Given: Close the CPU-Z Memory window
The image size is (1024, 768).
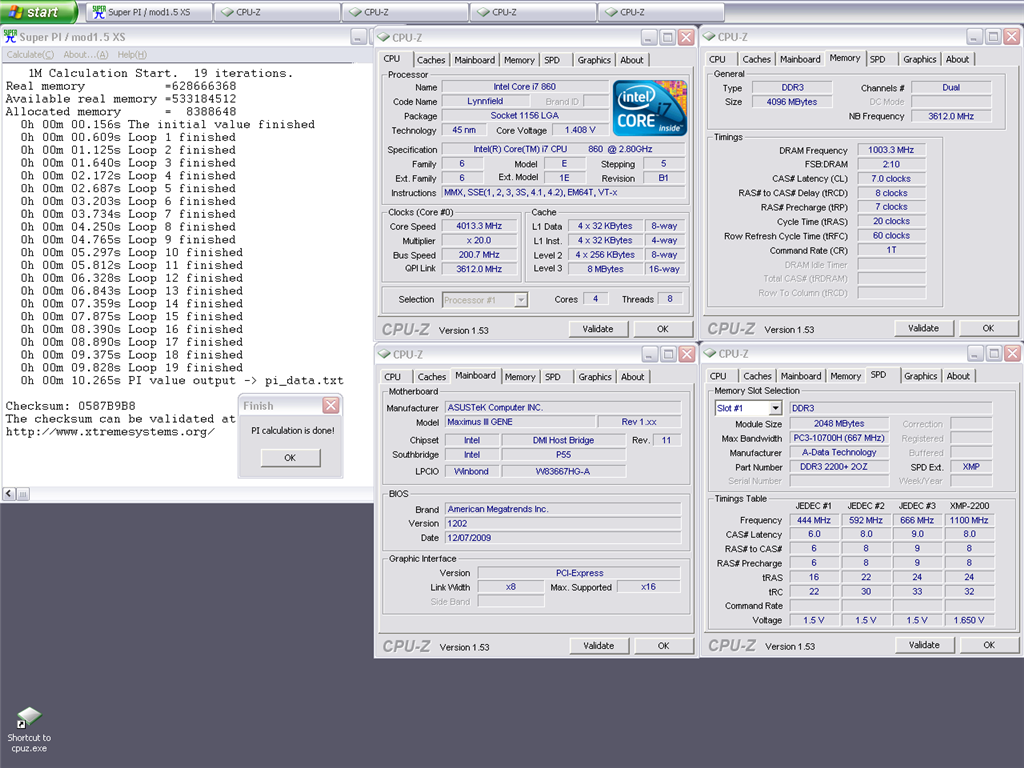Looking at the screenshot, I should pos(1012,37).
